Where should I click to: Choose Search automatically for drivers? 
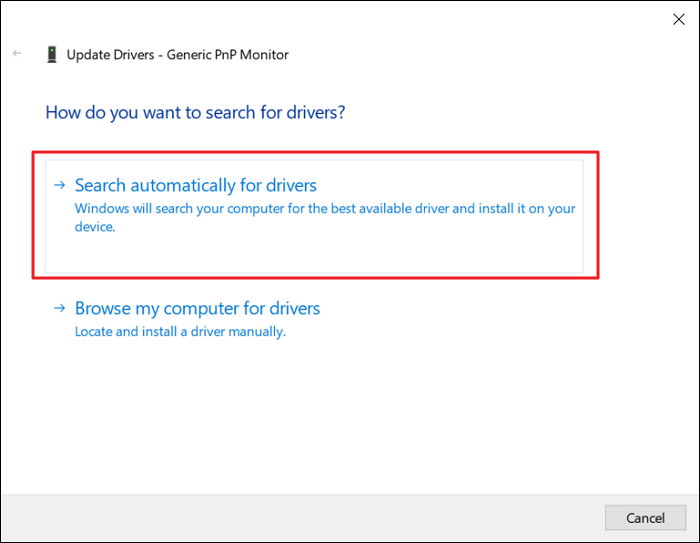pos(314,216)
